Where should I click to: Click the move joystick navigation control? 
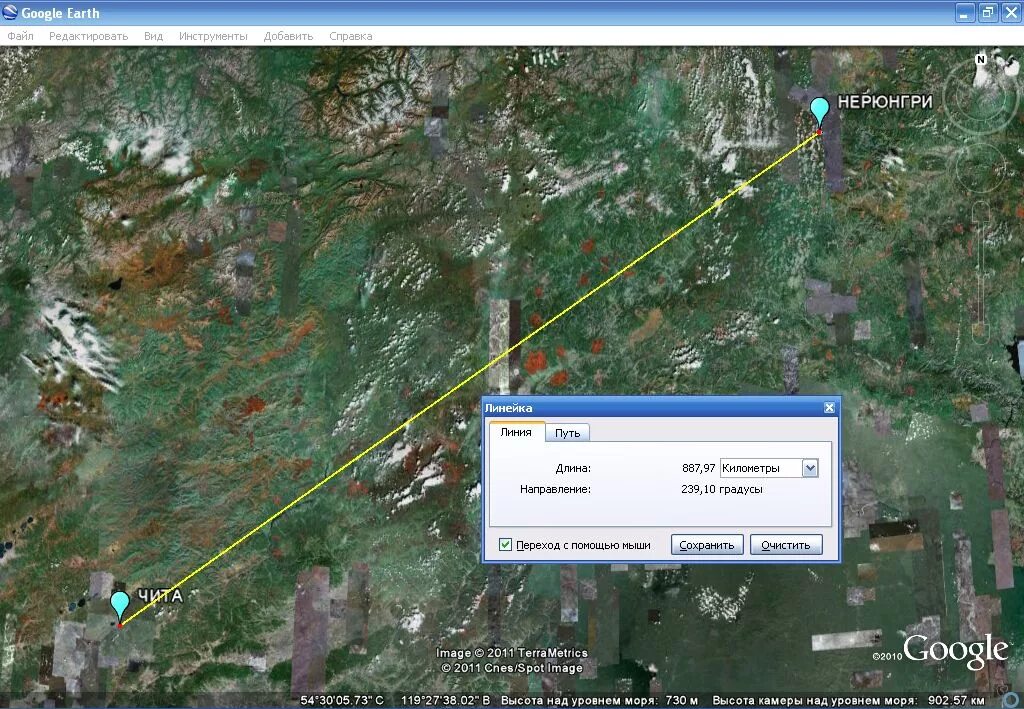pos(980,168)
